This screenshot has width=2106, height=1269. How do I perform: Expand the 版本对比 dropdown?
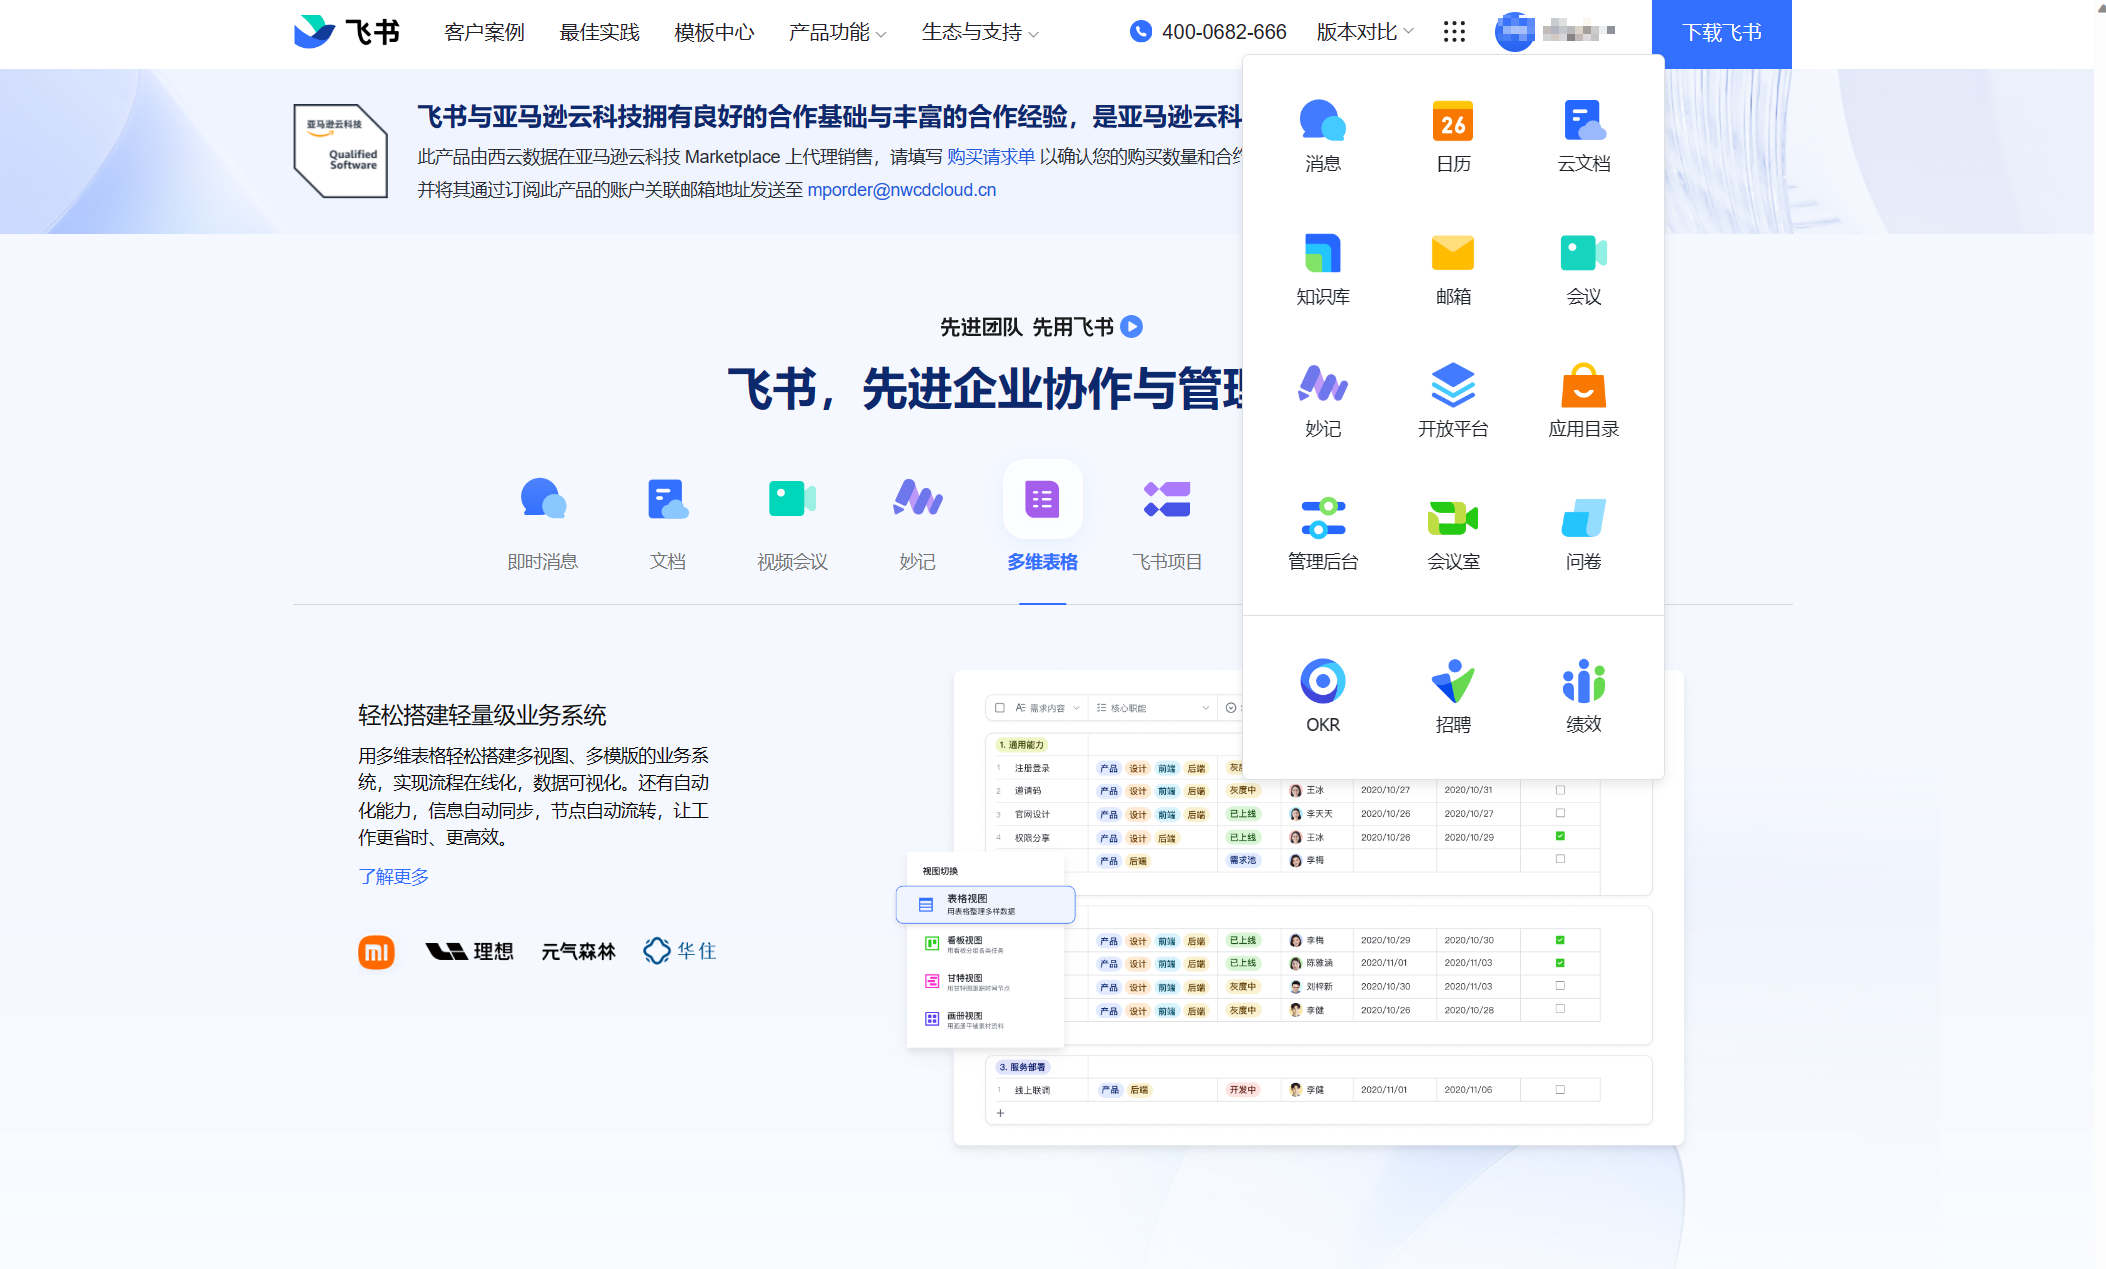pyautogui.click(x=1365, y=32)
